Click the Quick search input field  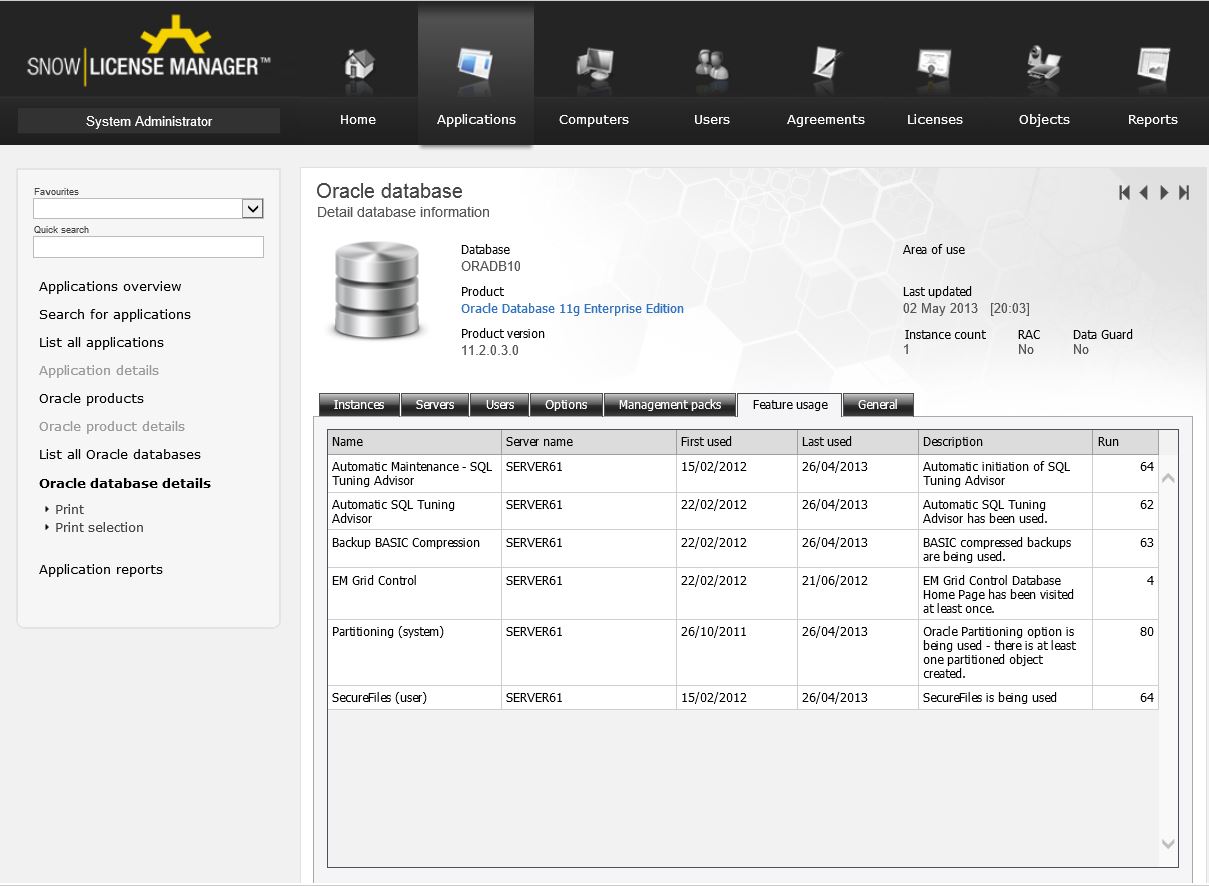point(148,246)
